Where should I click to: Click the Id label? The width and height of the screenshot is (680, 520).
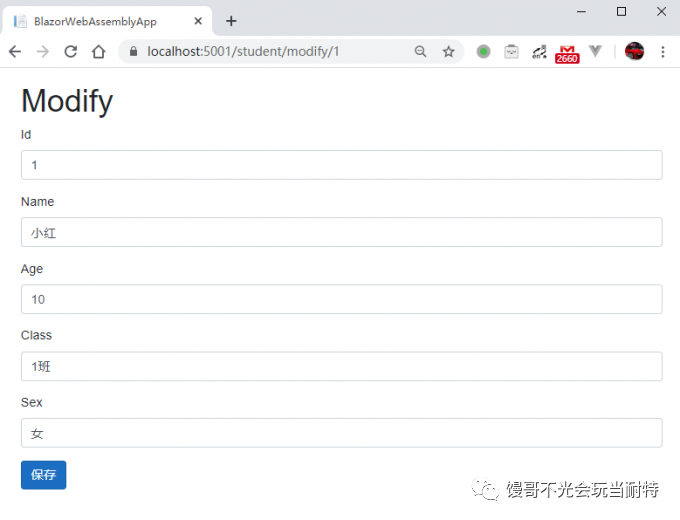(x=26, y=134)
